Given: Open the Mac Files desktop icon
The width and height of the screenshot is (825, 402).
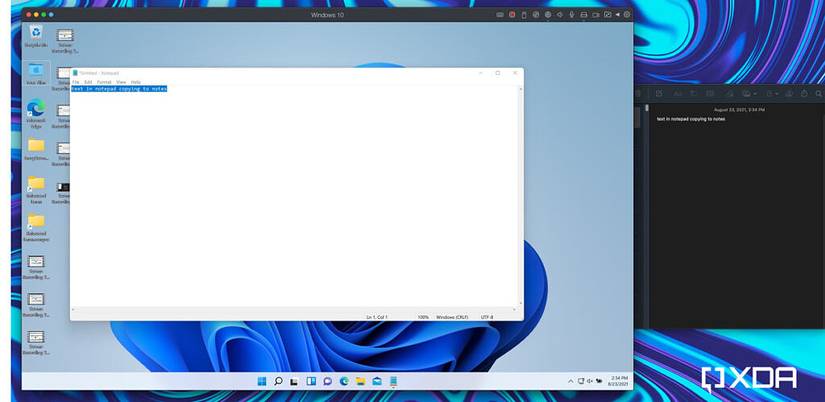Looking at the screenshot, I should [36, 73].
